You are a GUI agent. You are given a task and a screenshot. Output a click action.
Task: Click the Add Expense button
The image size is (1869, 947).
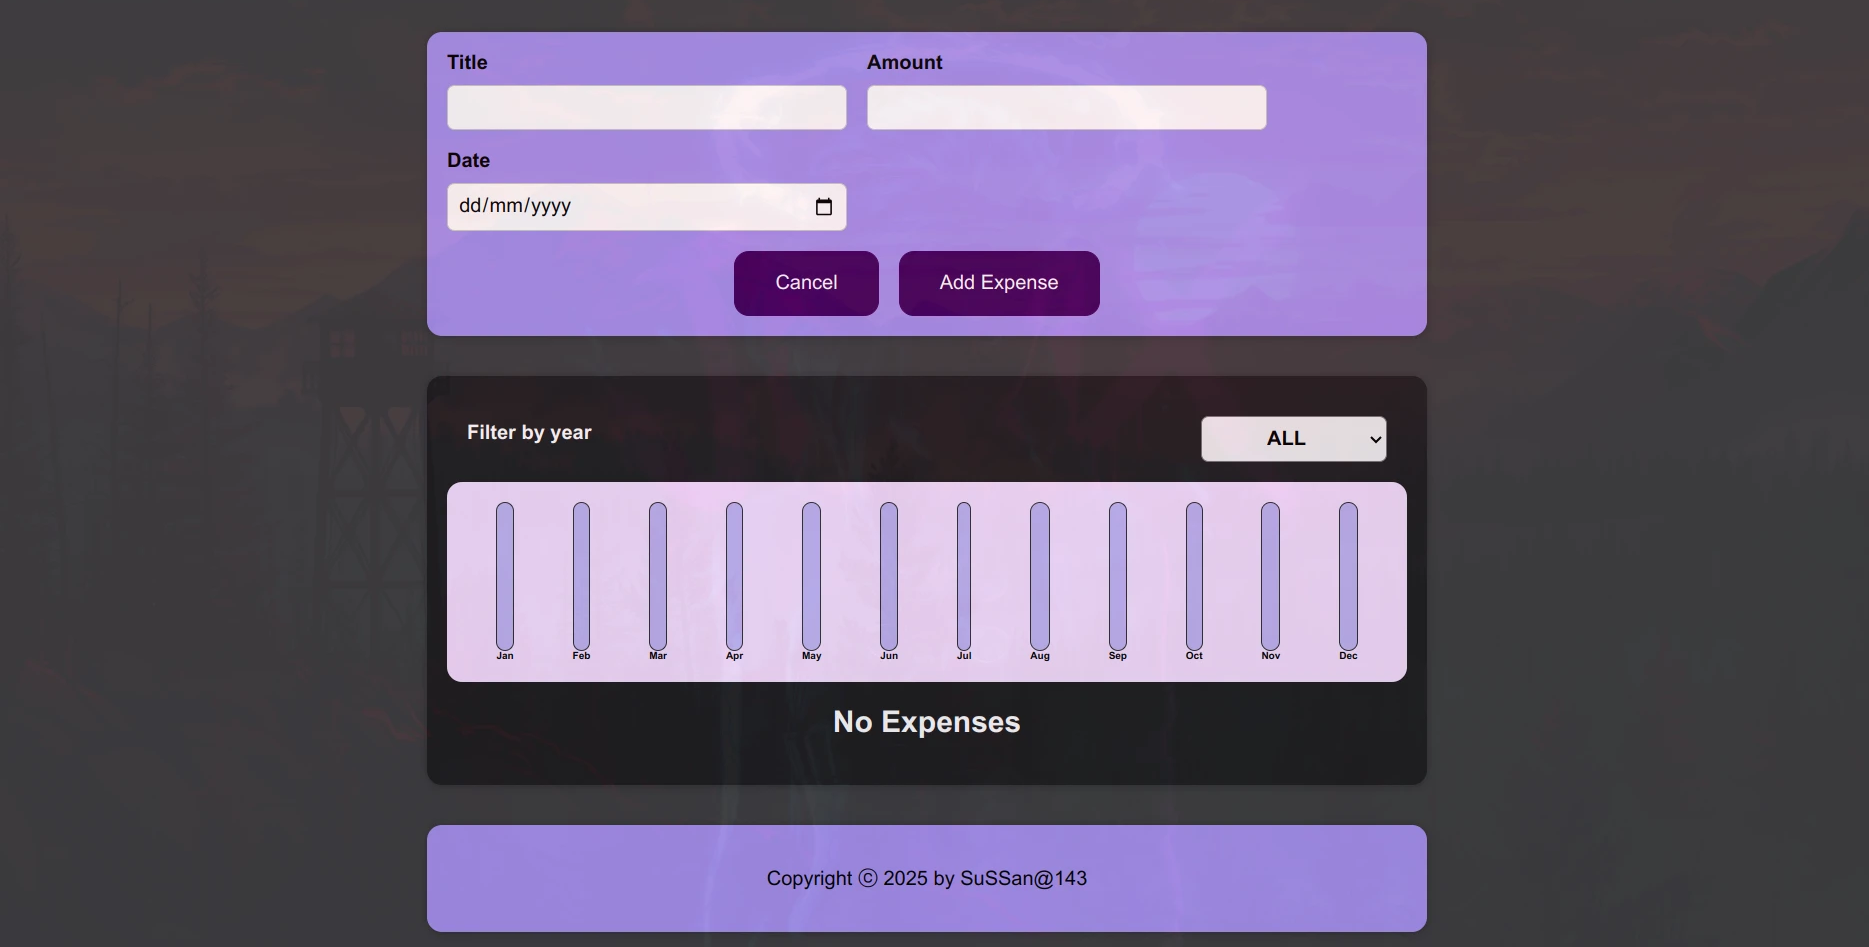click(999, 283)
